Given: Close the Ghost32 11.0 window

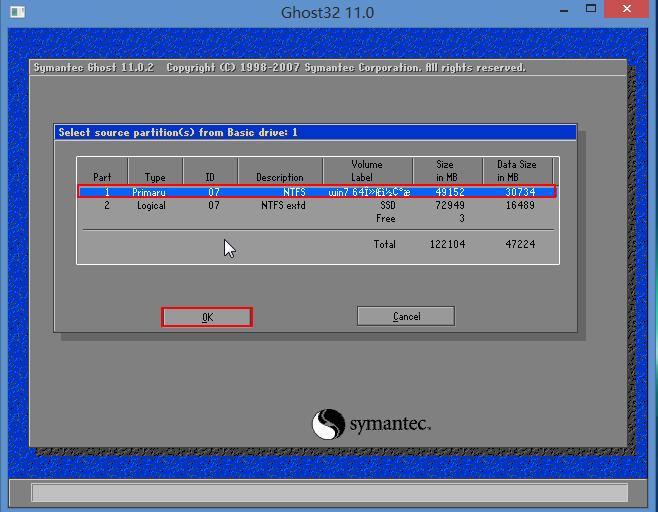Looking at the screenshot, I should point(627,9).
